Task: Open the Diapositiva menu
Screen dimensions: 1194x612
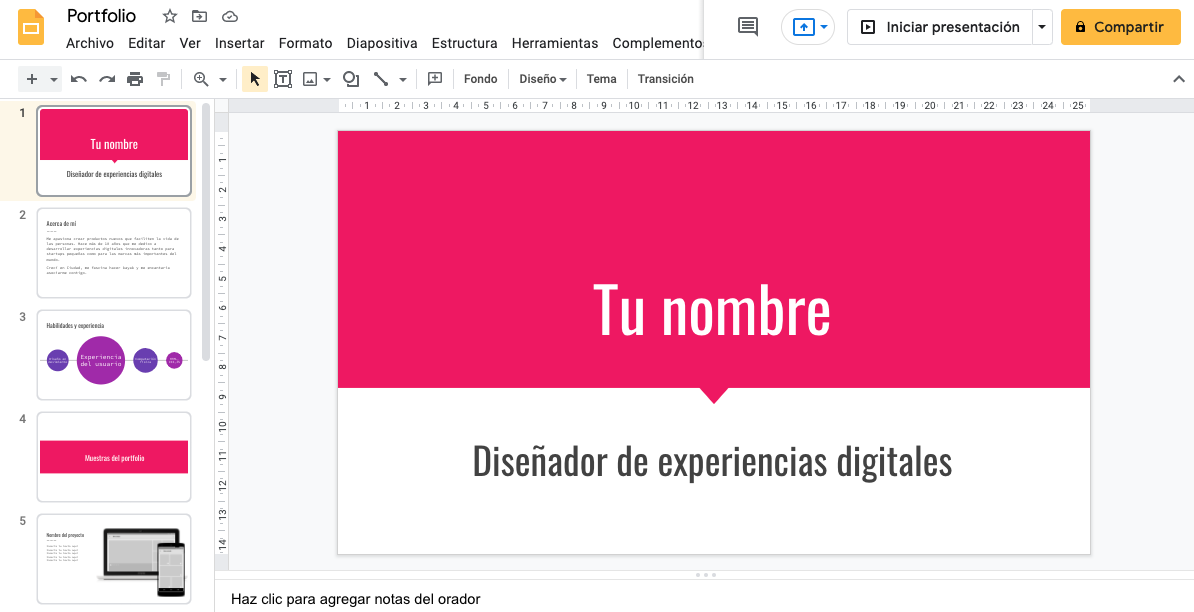Action: (382, 43)
